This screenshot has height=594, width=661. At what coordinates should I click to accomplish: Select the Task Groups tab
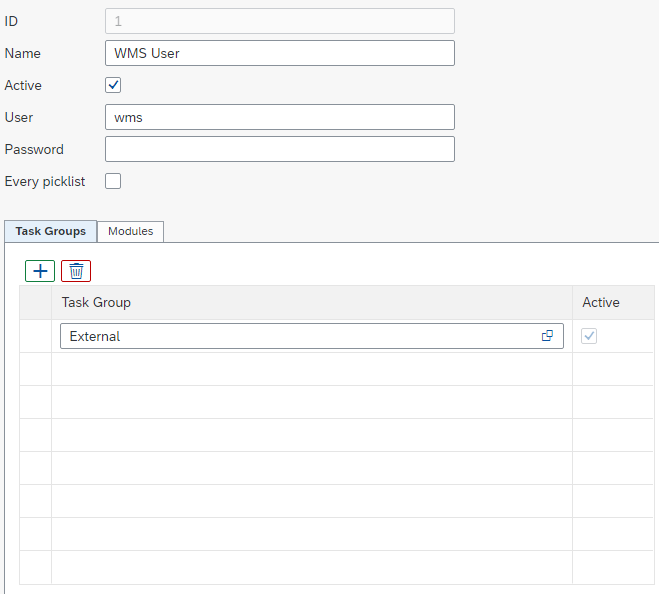tap(50, 231)
